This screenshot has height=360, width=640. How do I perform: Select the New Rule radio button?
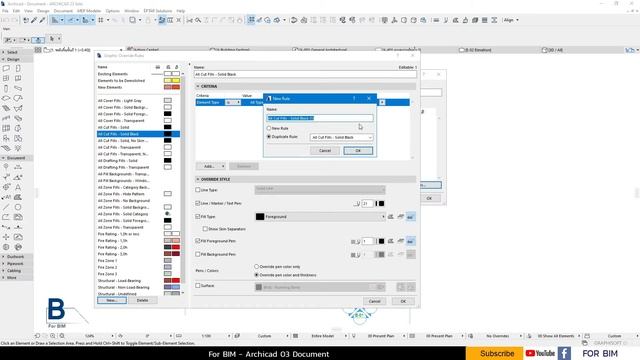[269, 128]
